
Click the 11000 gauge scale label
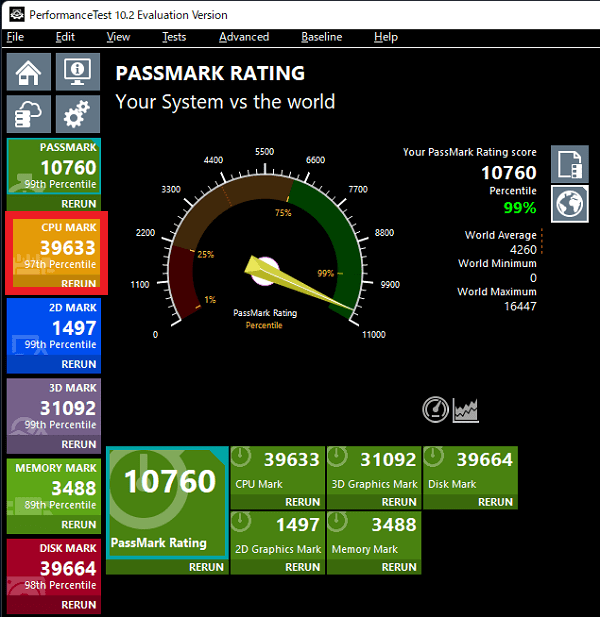pos(374,334)
